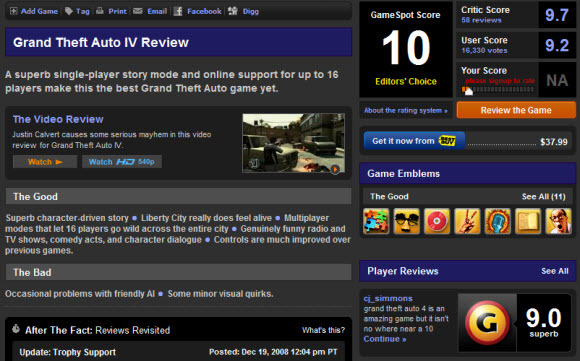
Task: Click 'please signup to rate' link
Action: pos(500,81)
